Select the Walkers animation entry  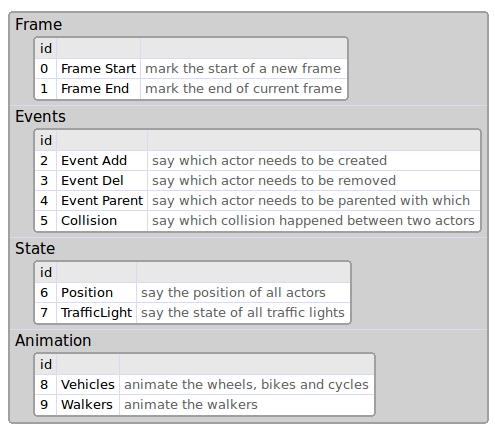[x=87, y=404]
